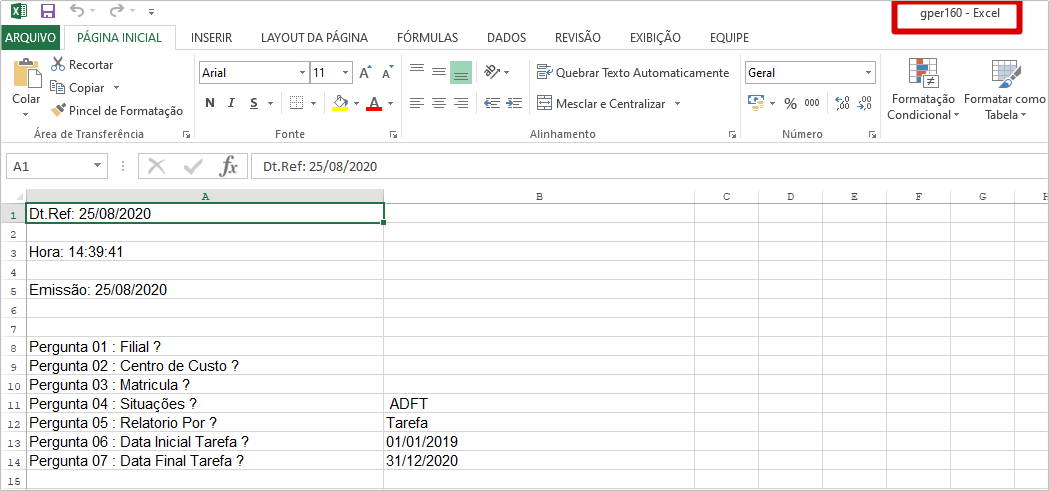Open the Alinhamento group dialog launcher
This screenshot has height=491, width=1049.
pos(733,134)
